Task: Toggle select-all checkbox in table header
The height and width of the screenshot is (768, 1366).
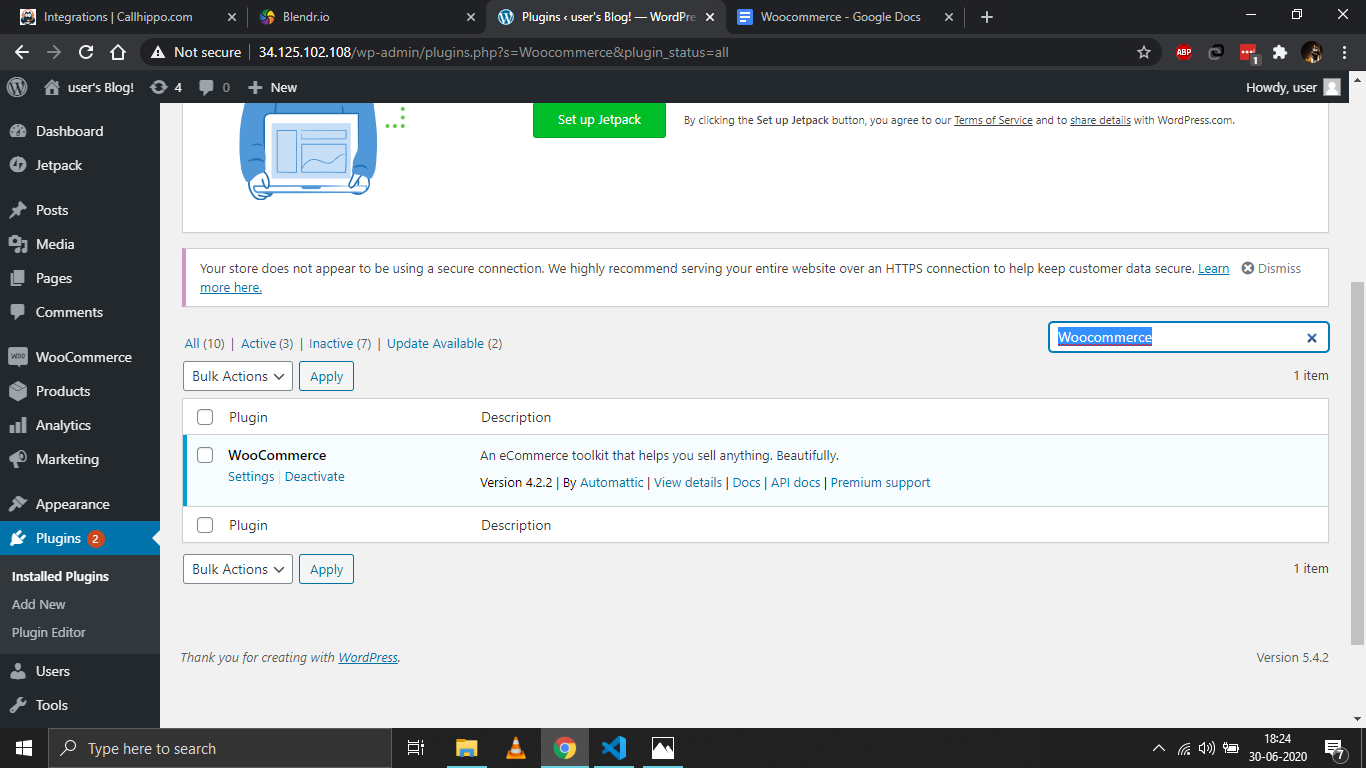Action: pos(205,417)
